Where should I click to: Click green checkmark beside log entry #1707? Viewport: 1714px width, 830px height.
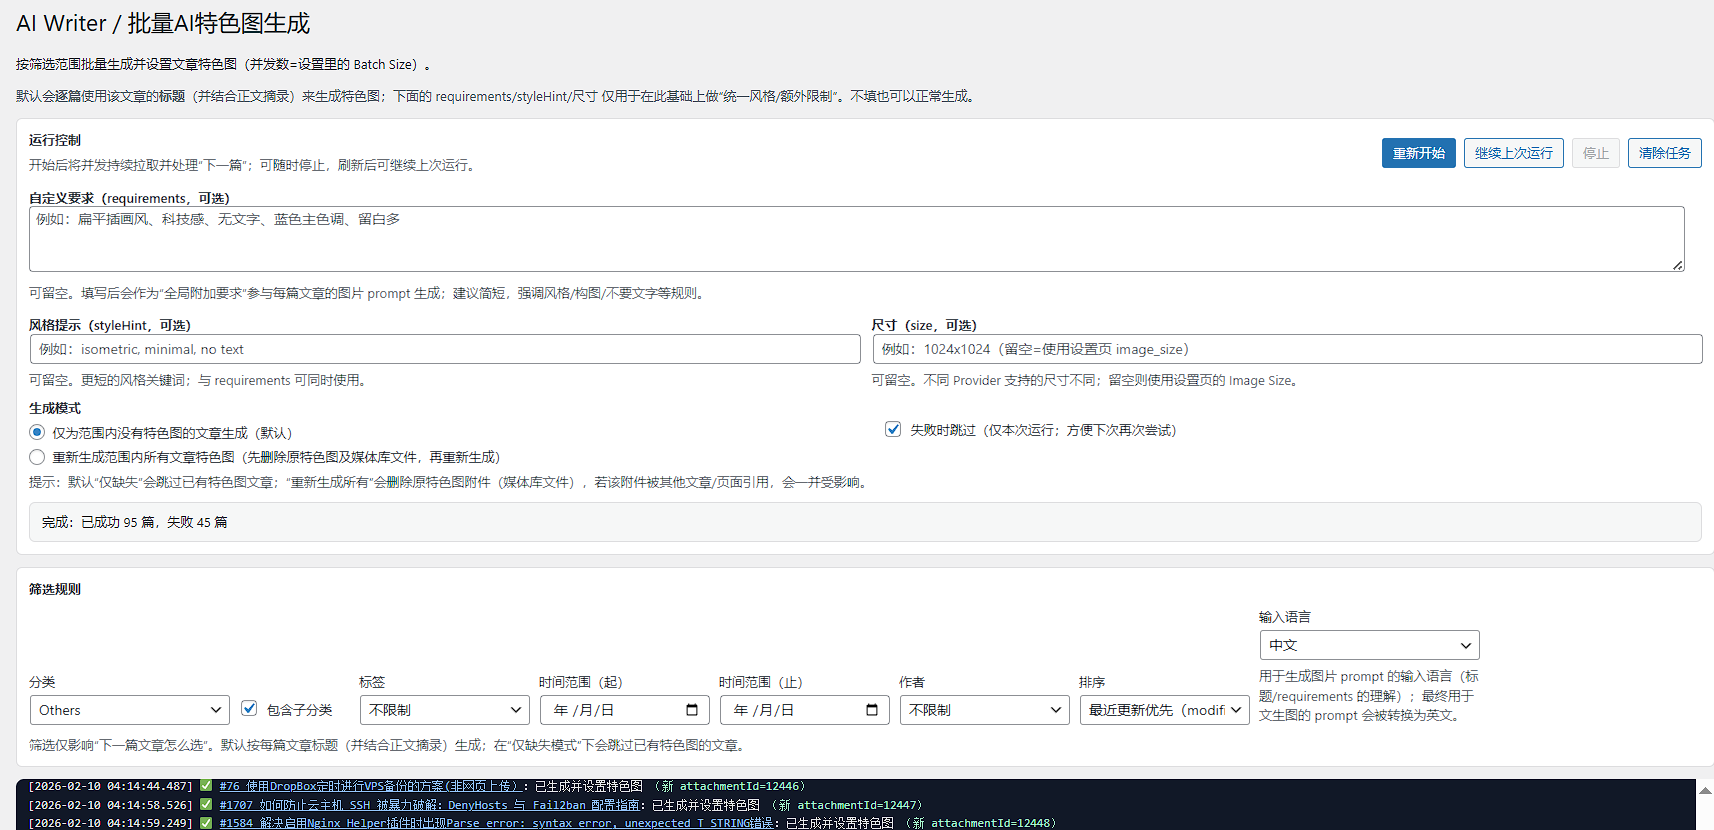tap(206, 805)
